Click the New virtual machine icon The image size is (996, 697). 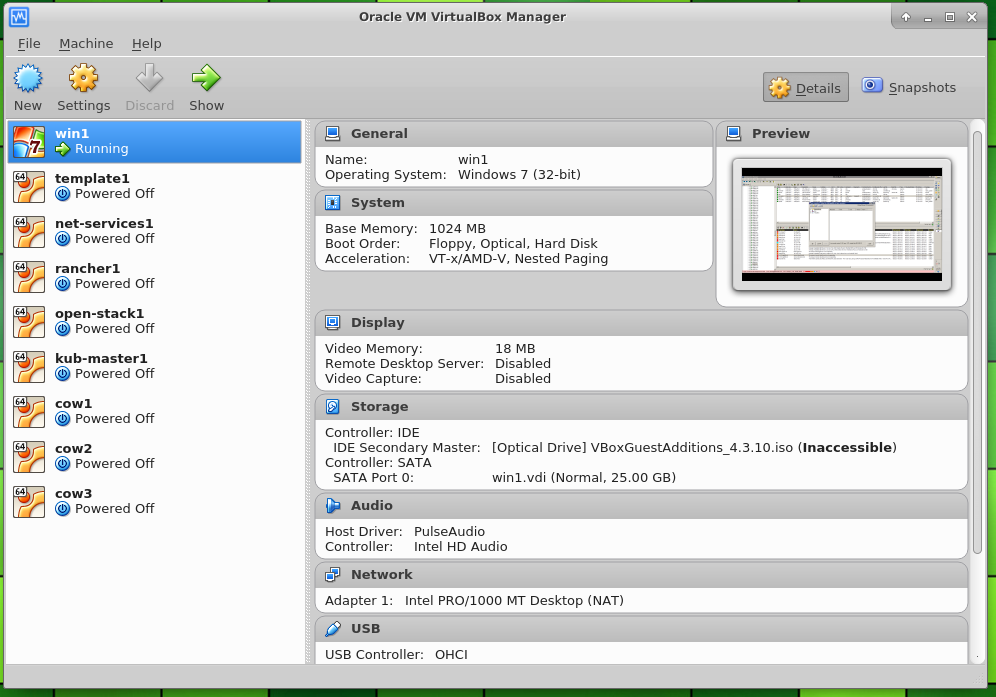(x=28, y=78)
